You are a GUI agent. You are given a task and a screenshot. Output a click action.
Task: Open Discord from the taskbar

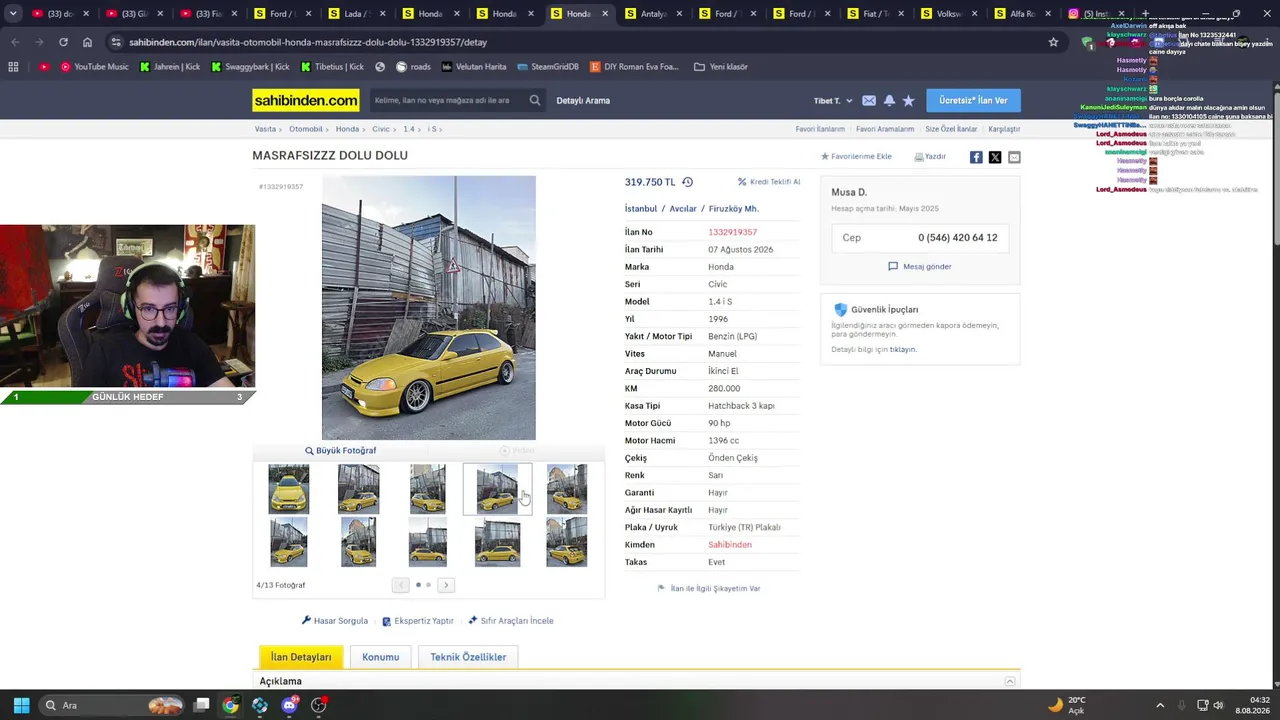click(290, 705)
